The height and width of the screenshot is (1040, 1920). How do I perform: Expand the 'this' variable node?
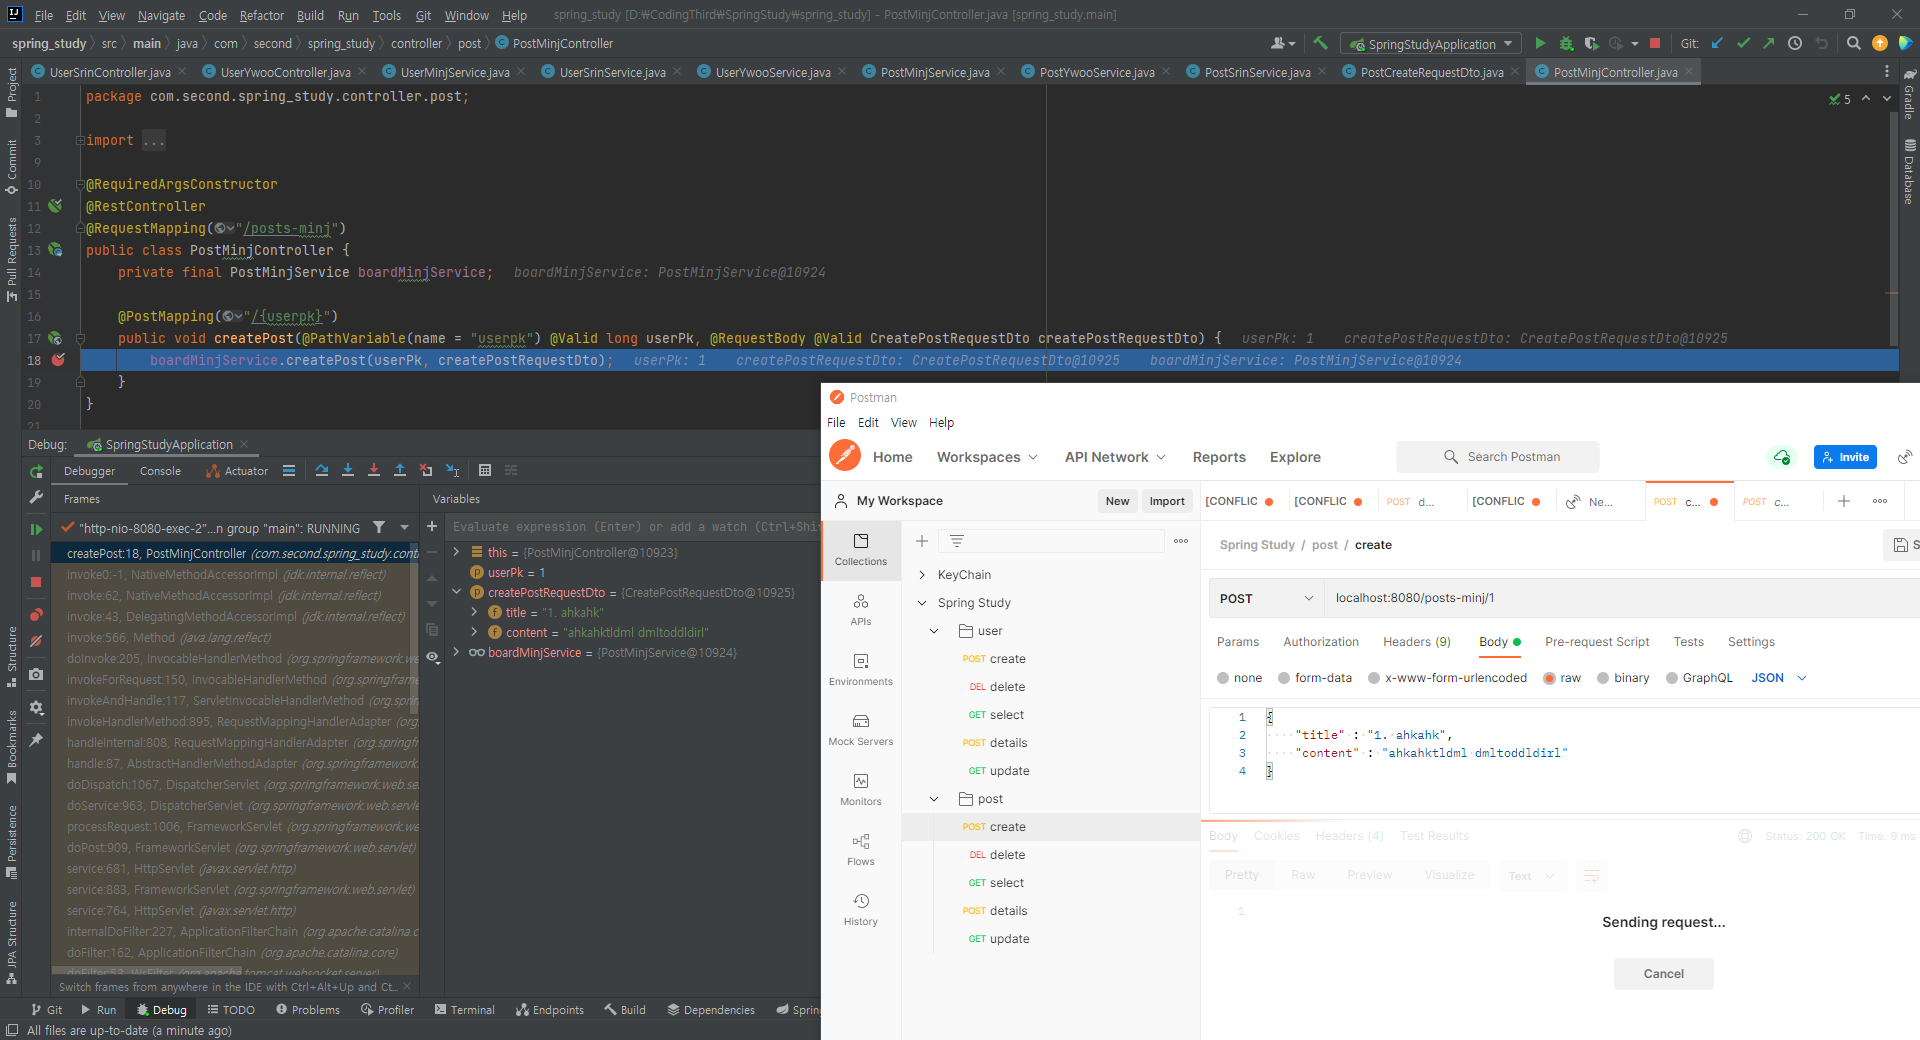click(x=456, y=552)
